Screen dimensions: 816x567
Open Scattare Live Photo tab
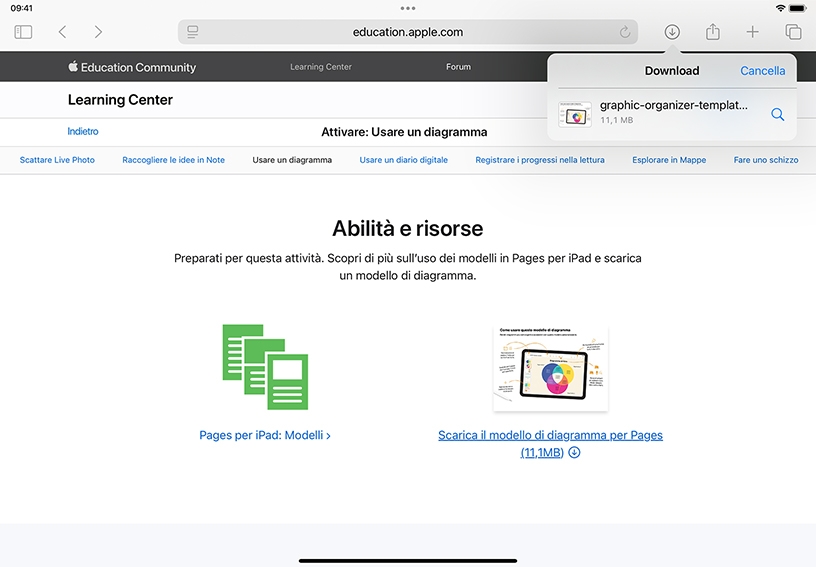click(57, 160)
